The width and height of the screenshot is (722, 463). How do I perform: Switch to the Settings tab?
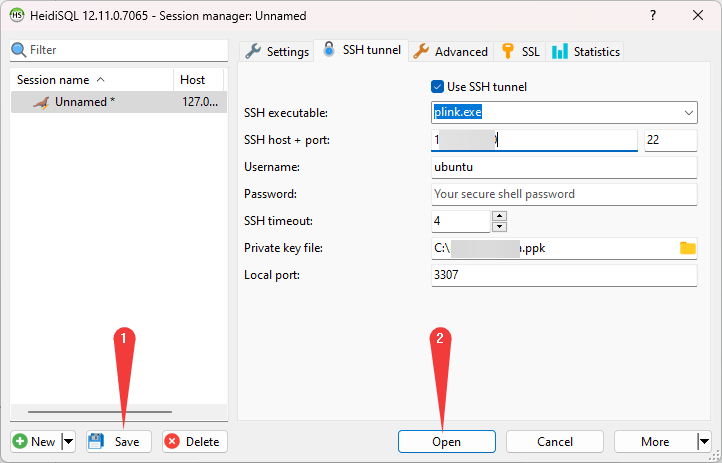277,51
